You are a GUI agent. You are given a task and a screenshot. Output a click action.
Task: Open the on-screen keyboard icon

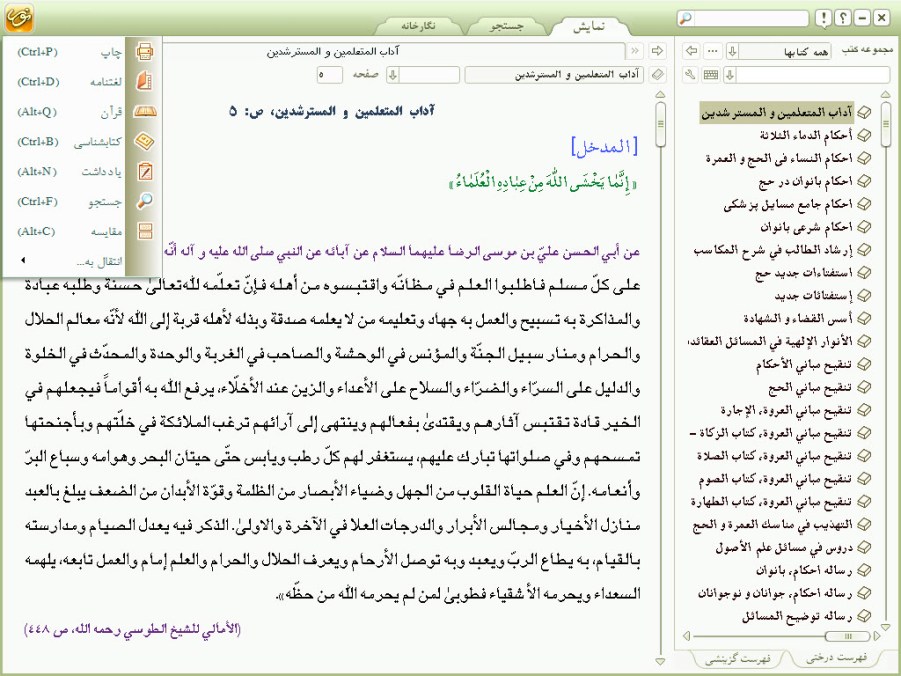(x=711, y=75)
